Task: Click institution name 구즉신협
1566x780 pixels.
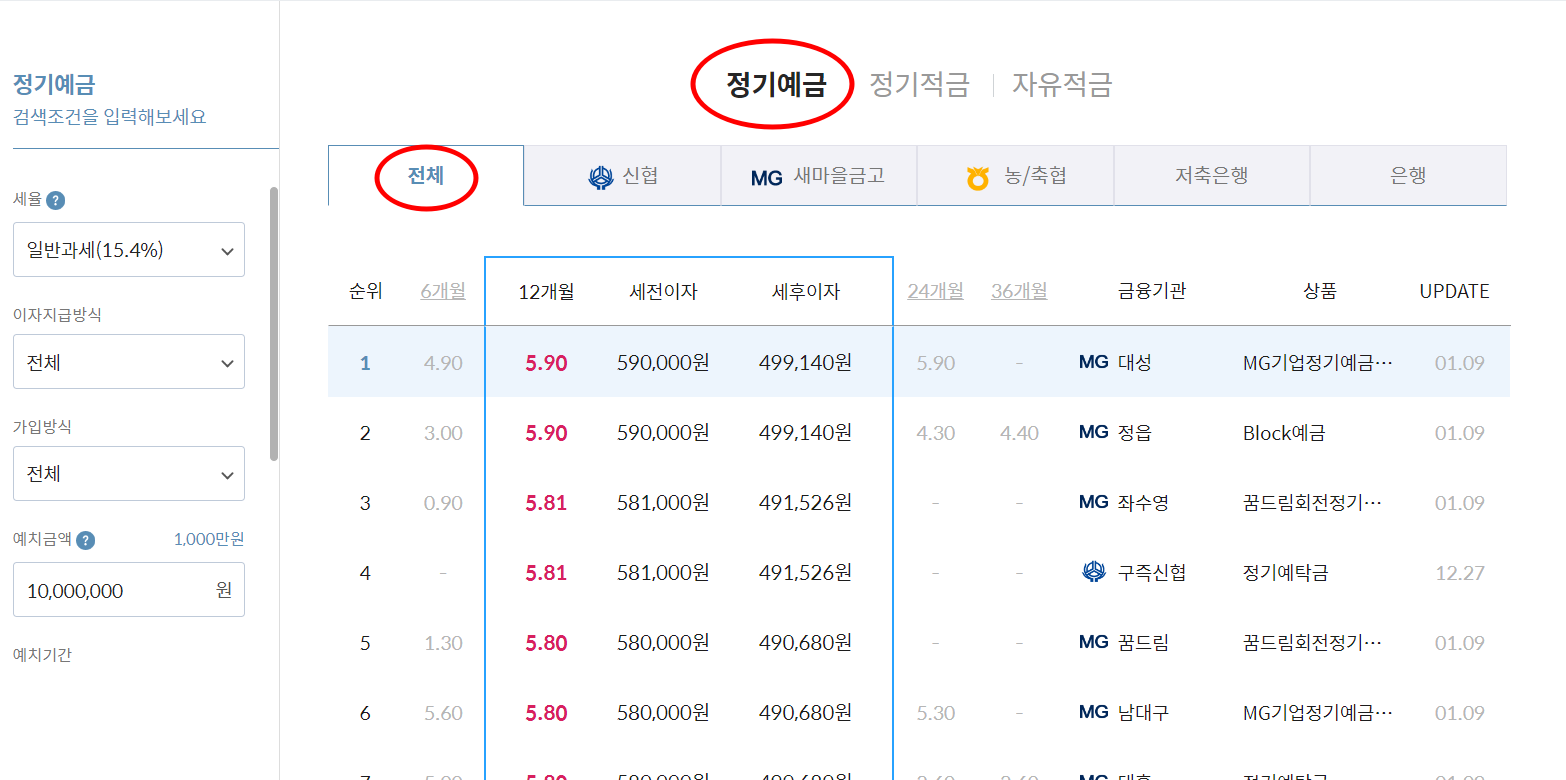Action: (x=1152, y=573)
